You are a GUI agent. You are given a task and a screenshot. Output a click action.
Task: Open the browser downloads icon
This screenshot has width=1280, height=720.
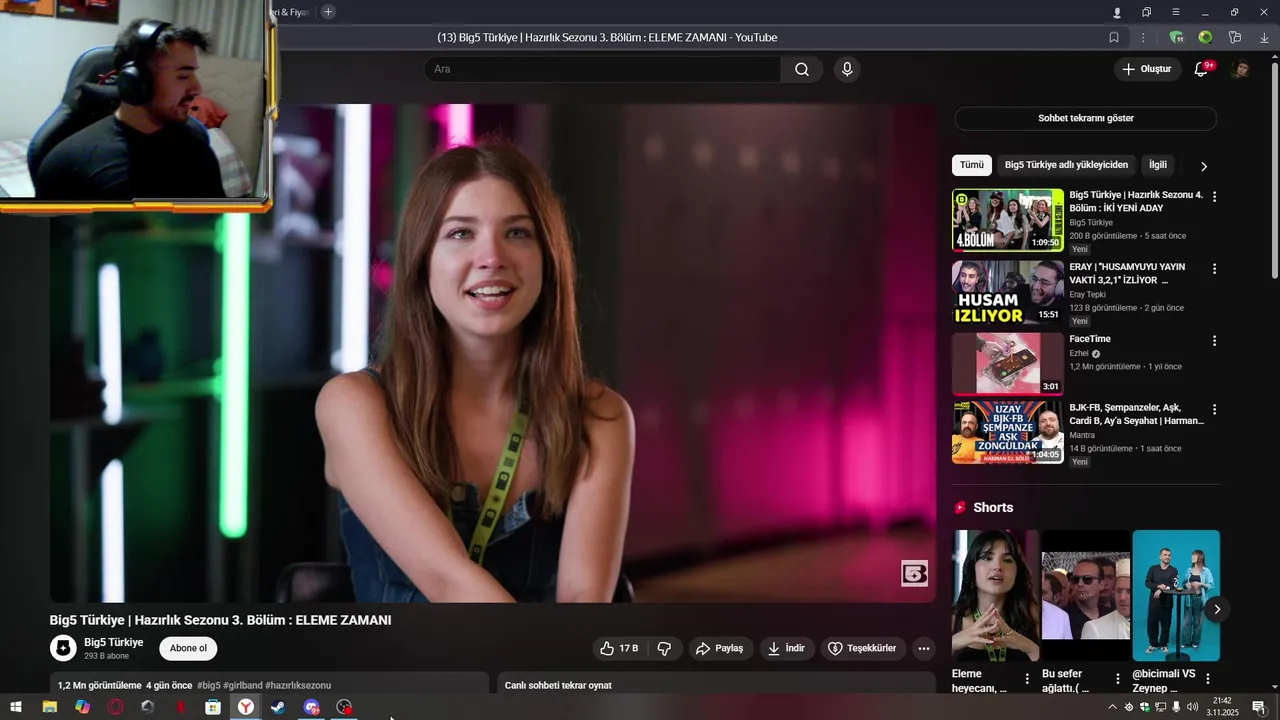click(x=1264, y=37)
